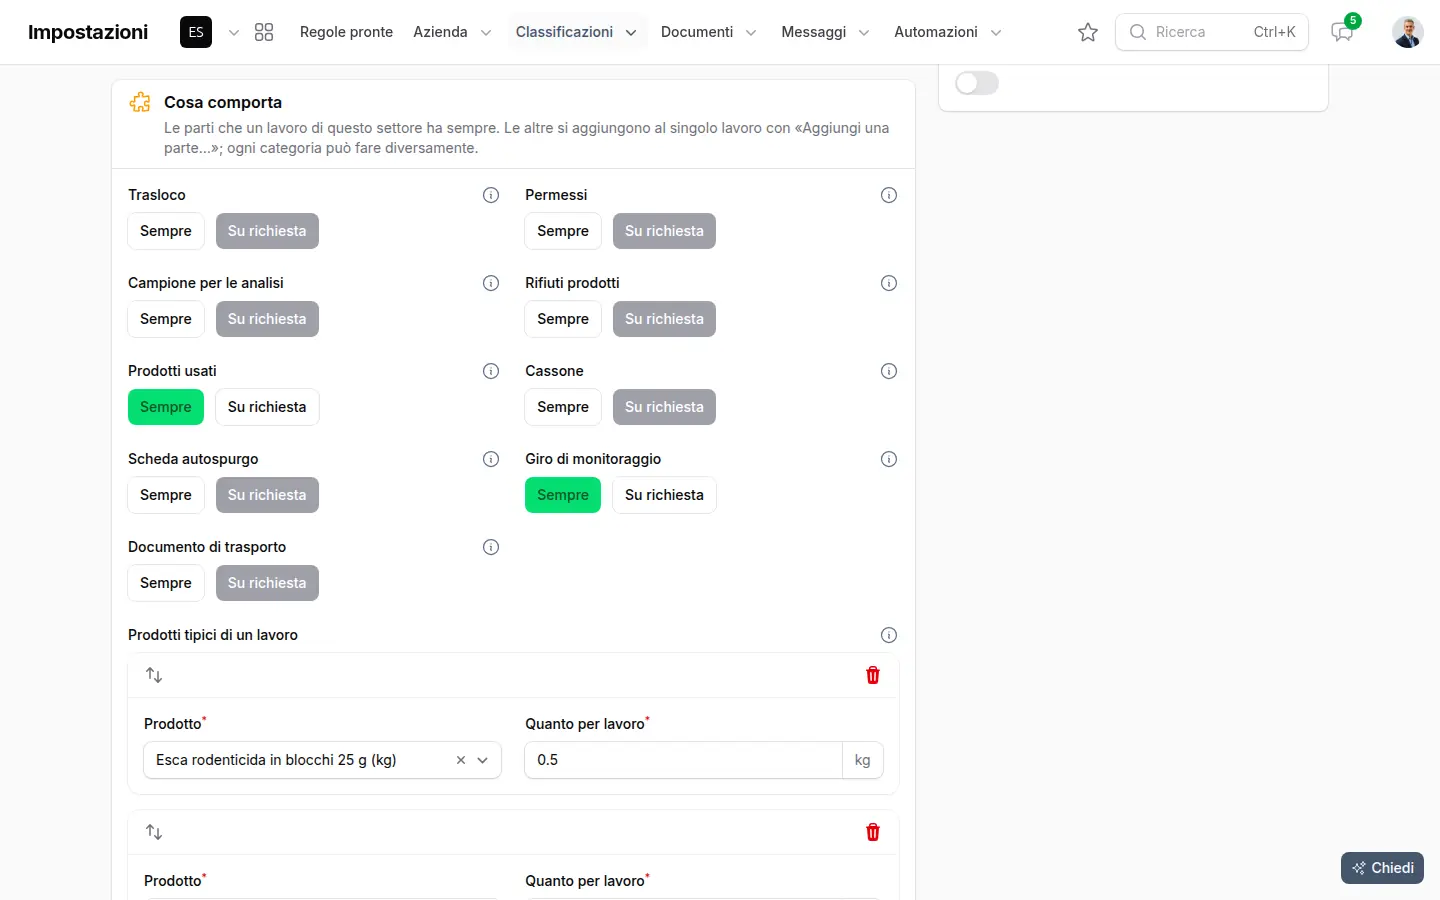Show info for Prodotti tipici di un lavoro
1440x900 pixels.
click(x=889, y=635)
